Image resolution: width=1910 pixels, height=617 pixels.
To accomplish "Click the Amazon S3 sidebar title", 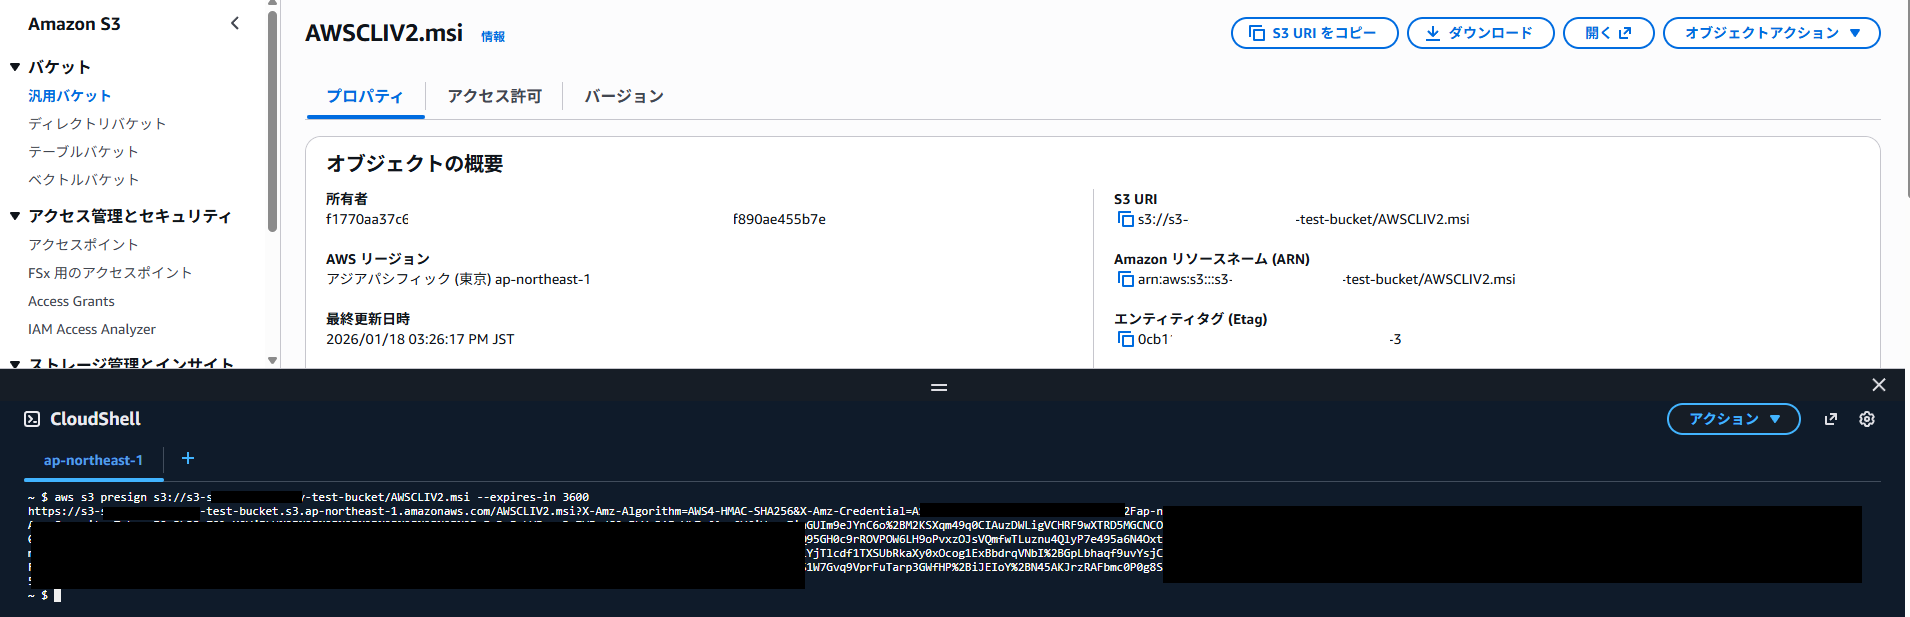I will click(x=74, y=24).
